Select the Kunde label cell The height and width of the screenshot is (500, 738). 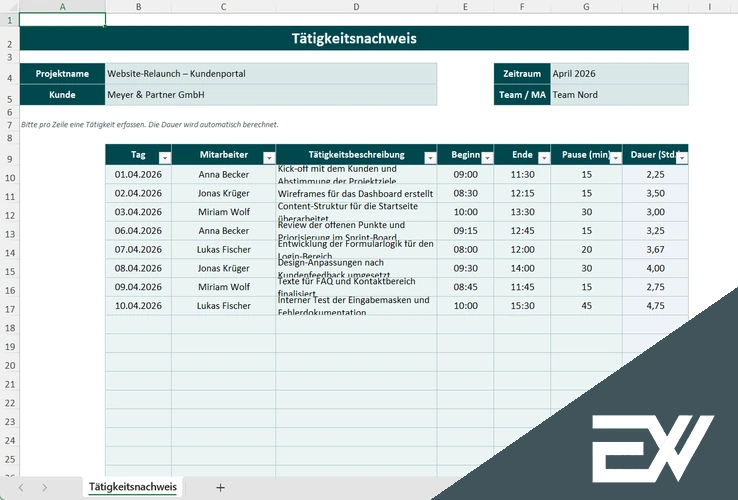coord(62,95)
